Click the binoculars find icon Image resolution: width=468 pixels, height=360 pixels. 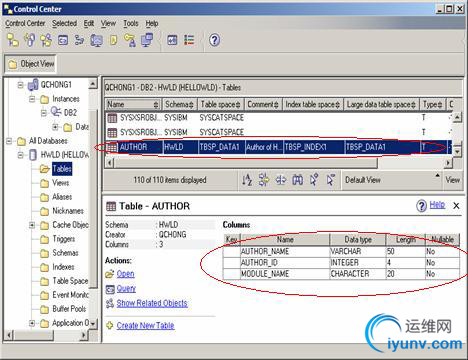[297, 180]
